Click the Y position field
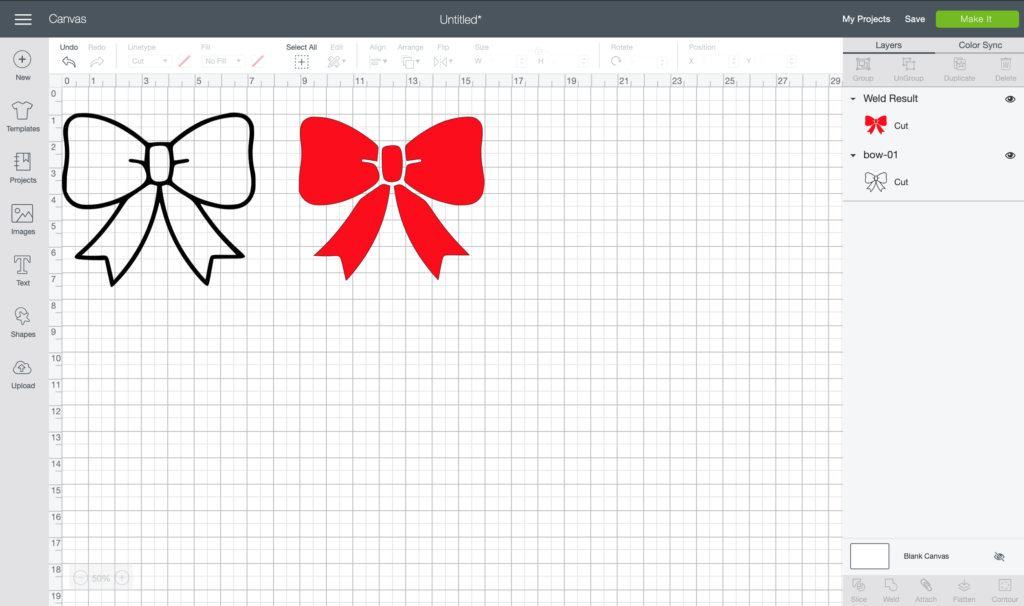 [x=775, y=61]
